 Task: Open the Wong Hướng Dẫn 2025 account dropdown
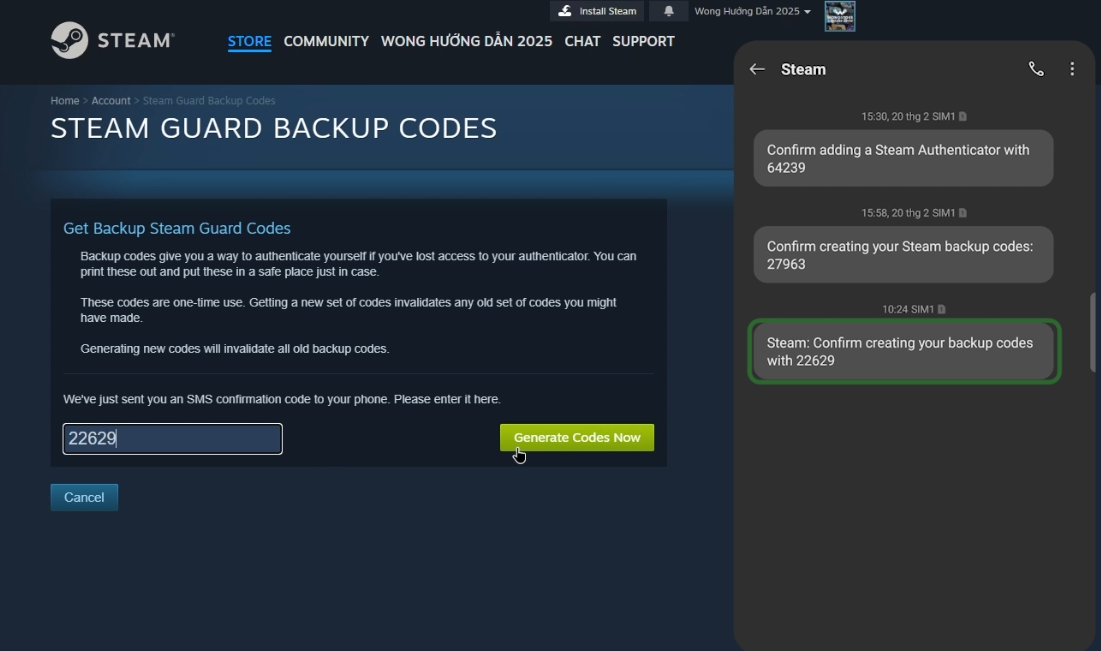(x=752, y=11)
